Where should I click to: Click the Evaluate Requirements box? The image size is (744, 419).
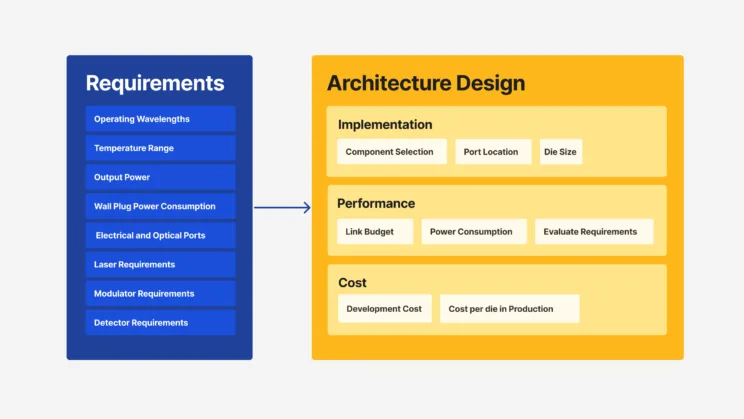(594, 232)
